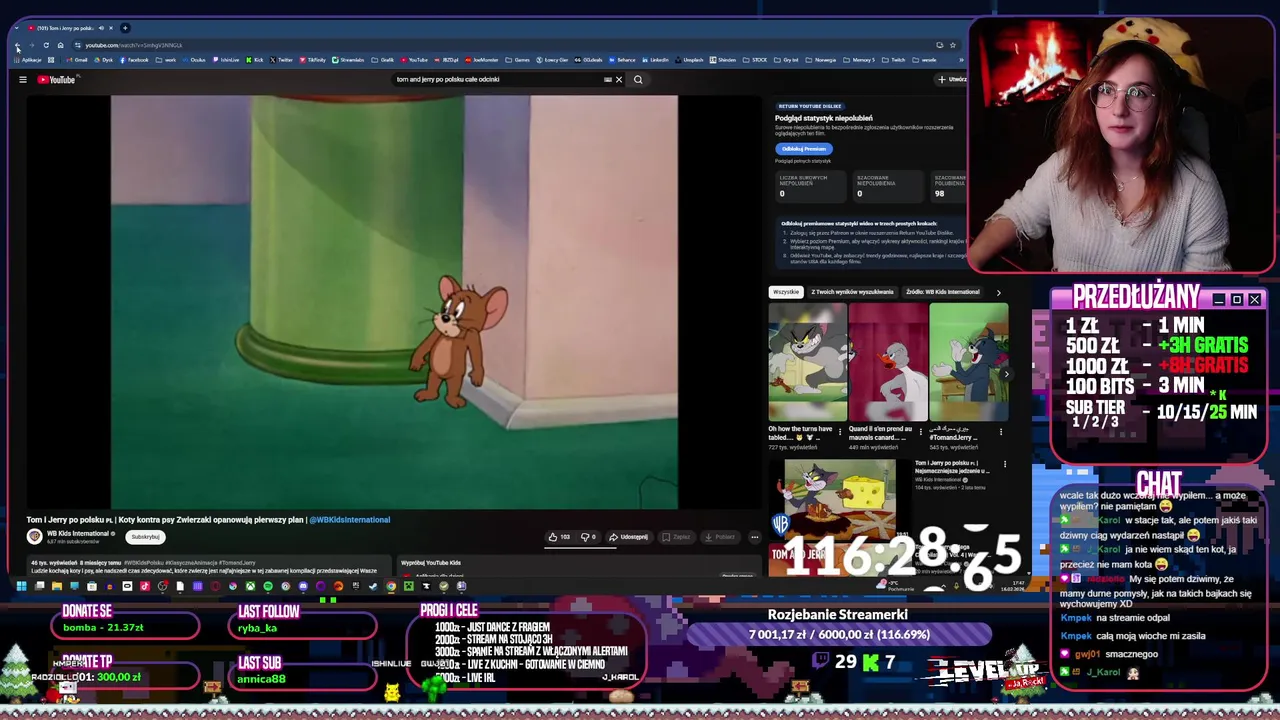
Task: Open Spotify from the taskbar
Action: pos(268,586)
